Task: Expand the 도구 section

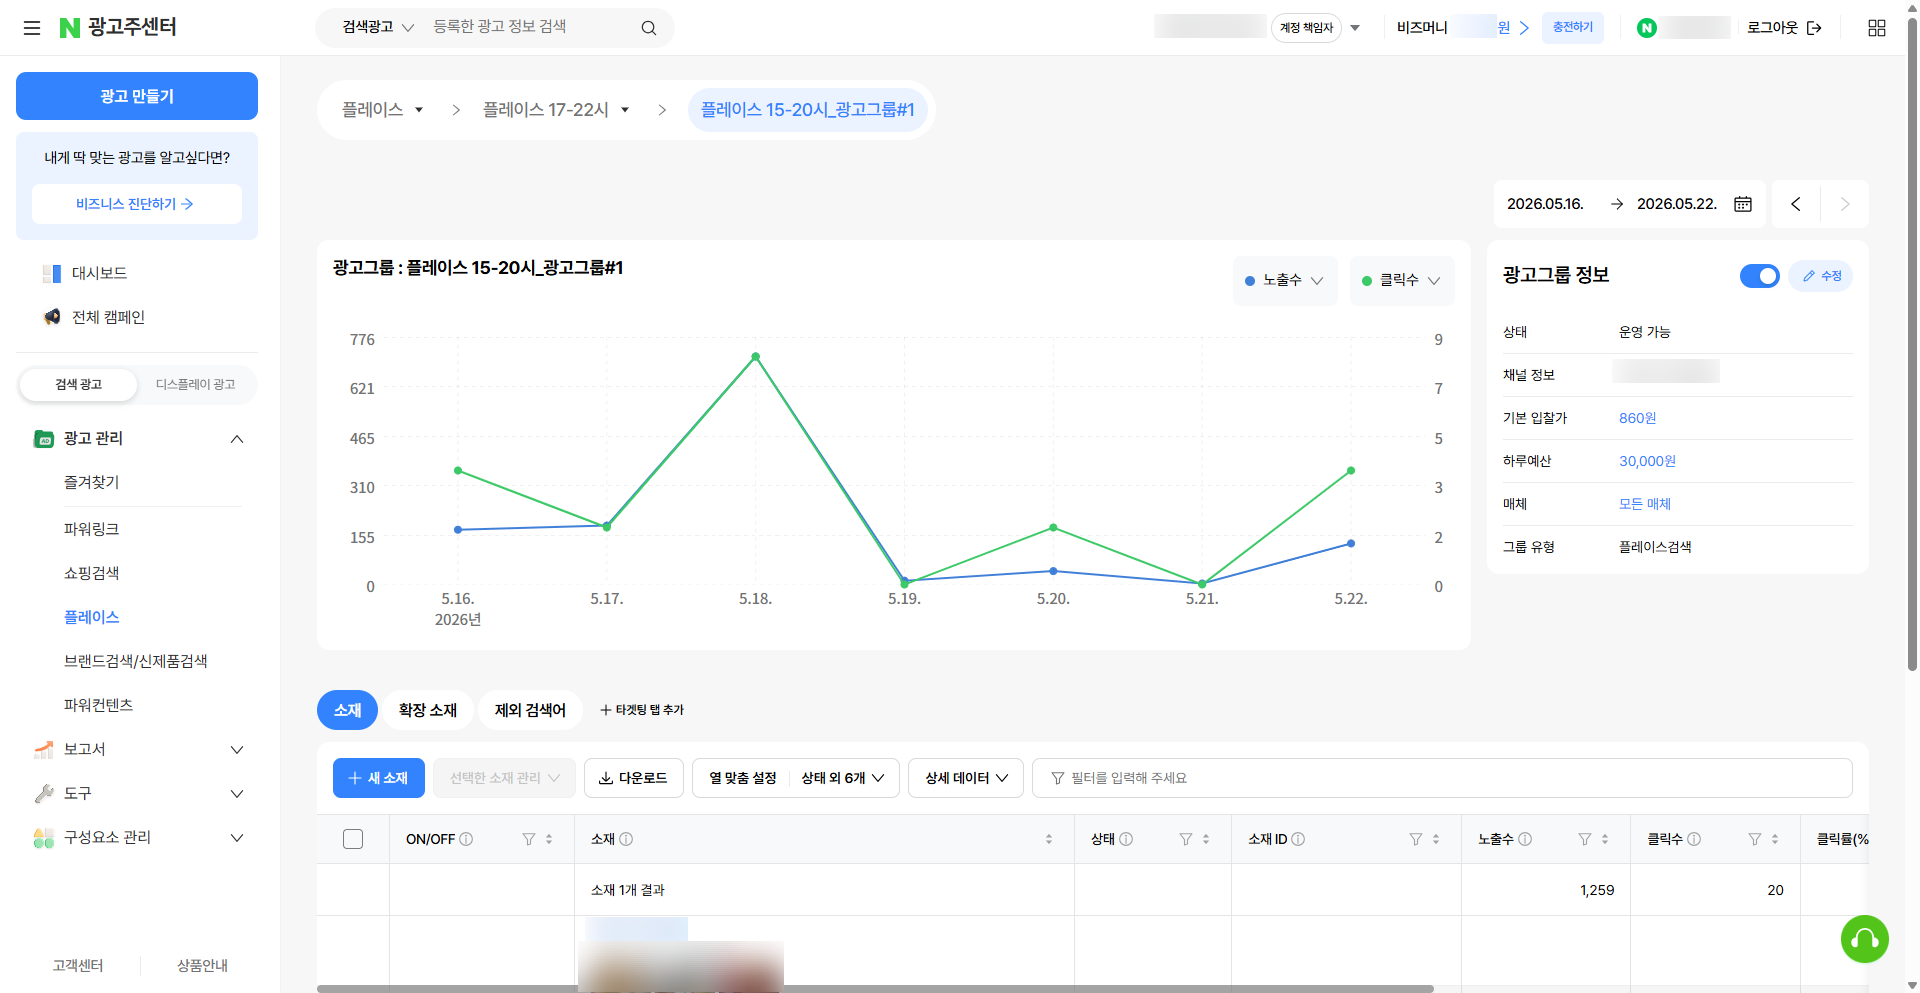Action: click(237, 794)
